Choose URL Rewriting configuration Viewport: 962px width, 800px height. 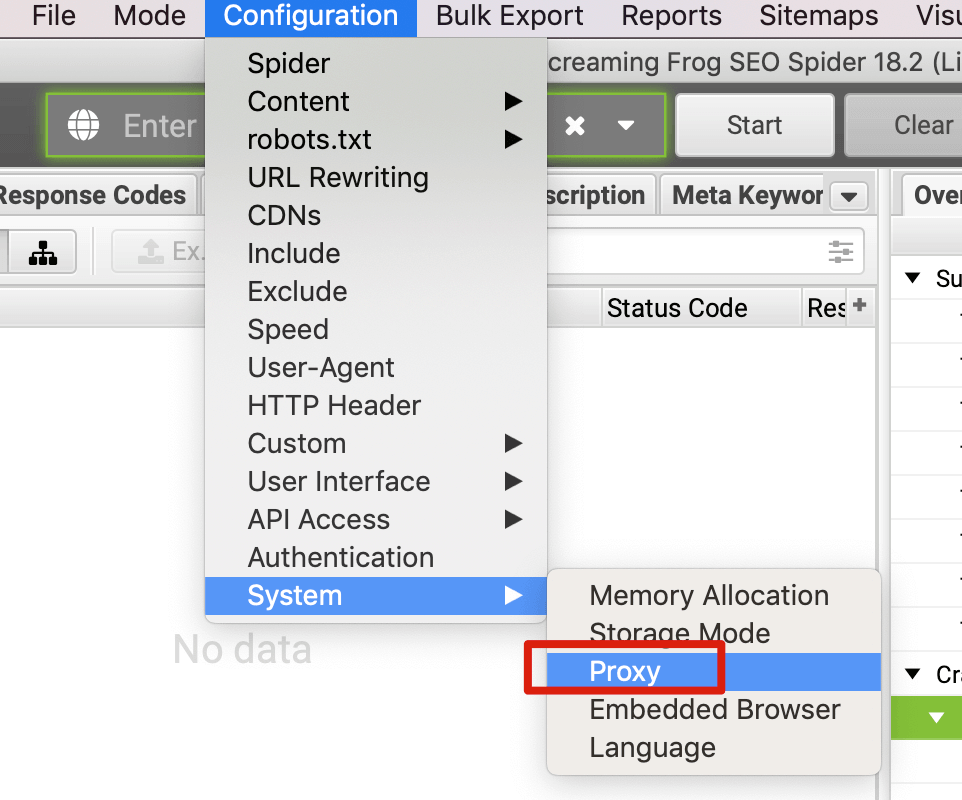pyautogui.click(x=375, y=177)
